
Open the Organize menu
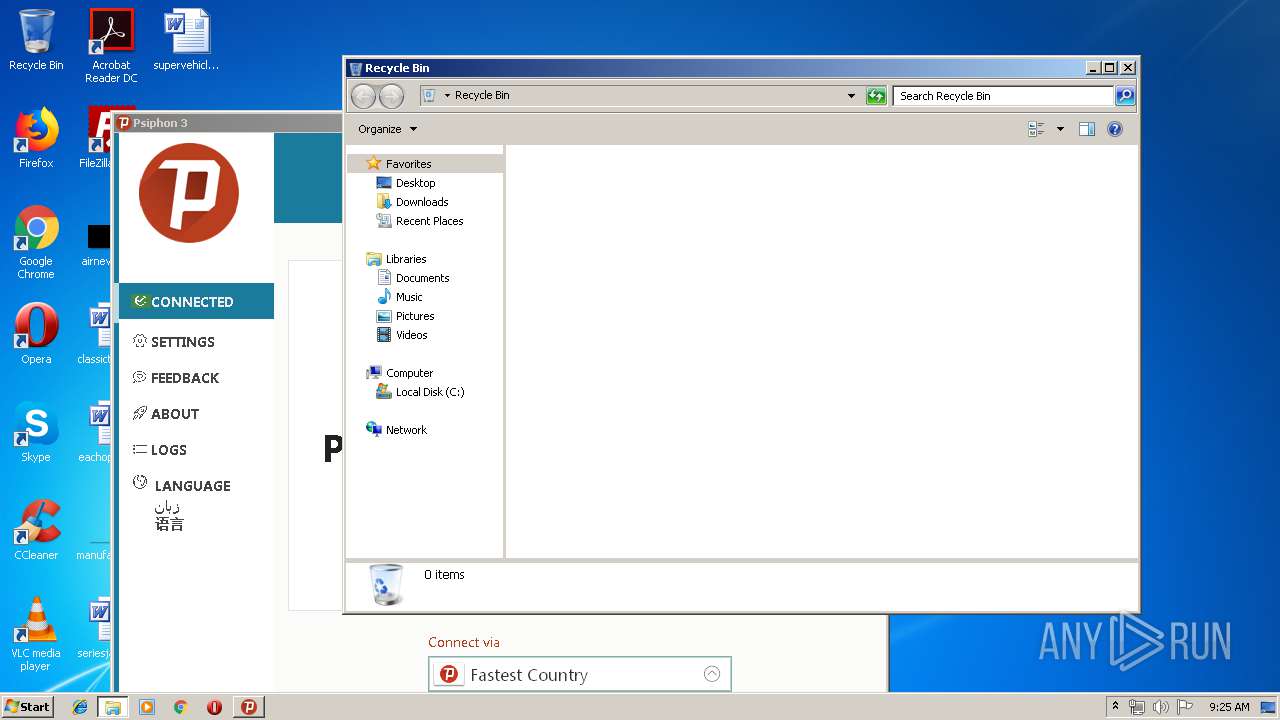coord(388,129)
